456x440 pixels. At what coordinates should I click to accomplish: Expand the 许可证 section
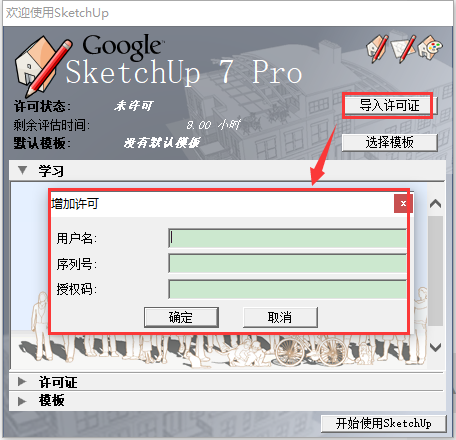(22, 381)
